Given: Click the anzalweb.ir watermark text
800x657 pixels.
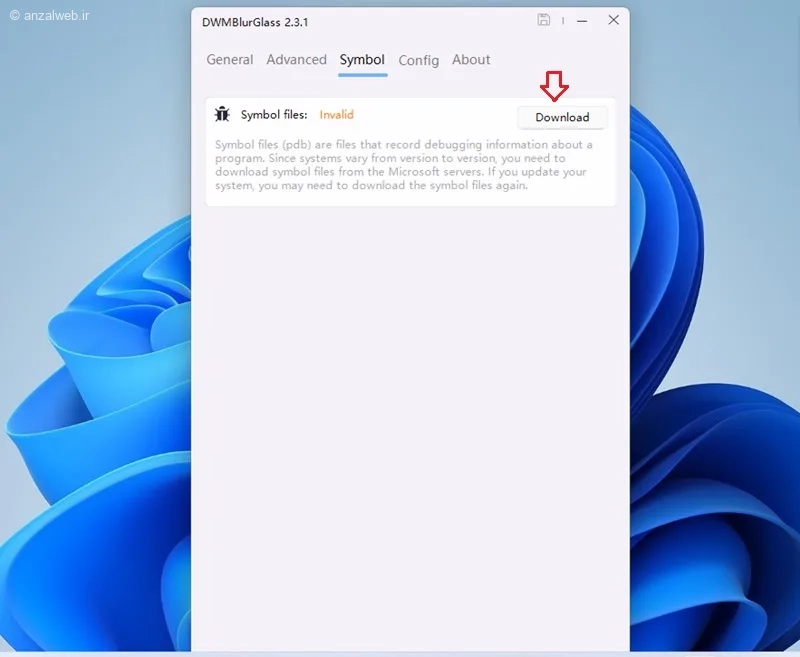Looking at the screenshot, I should coord(48,17).
